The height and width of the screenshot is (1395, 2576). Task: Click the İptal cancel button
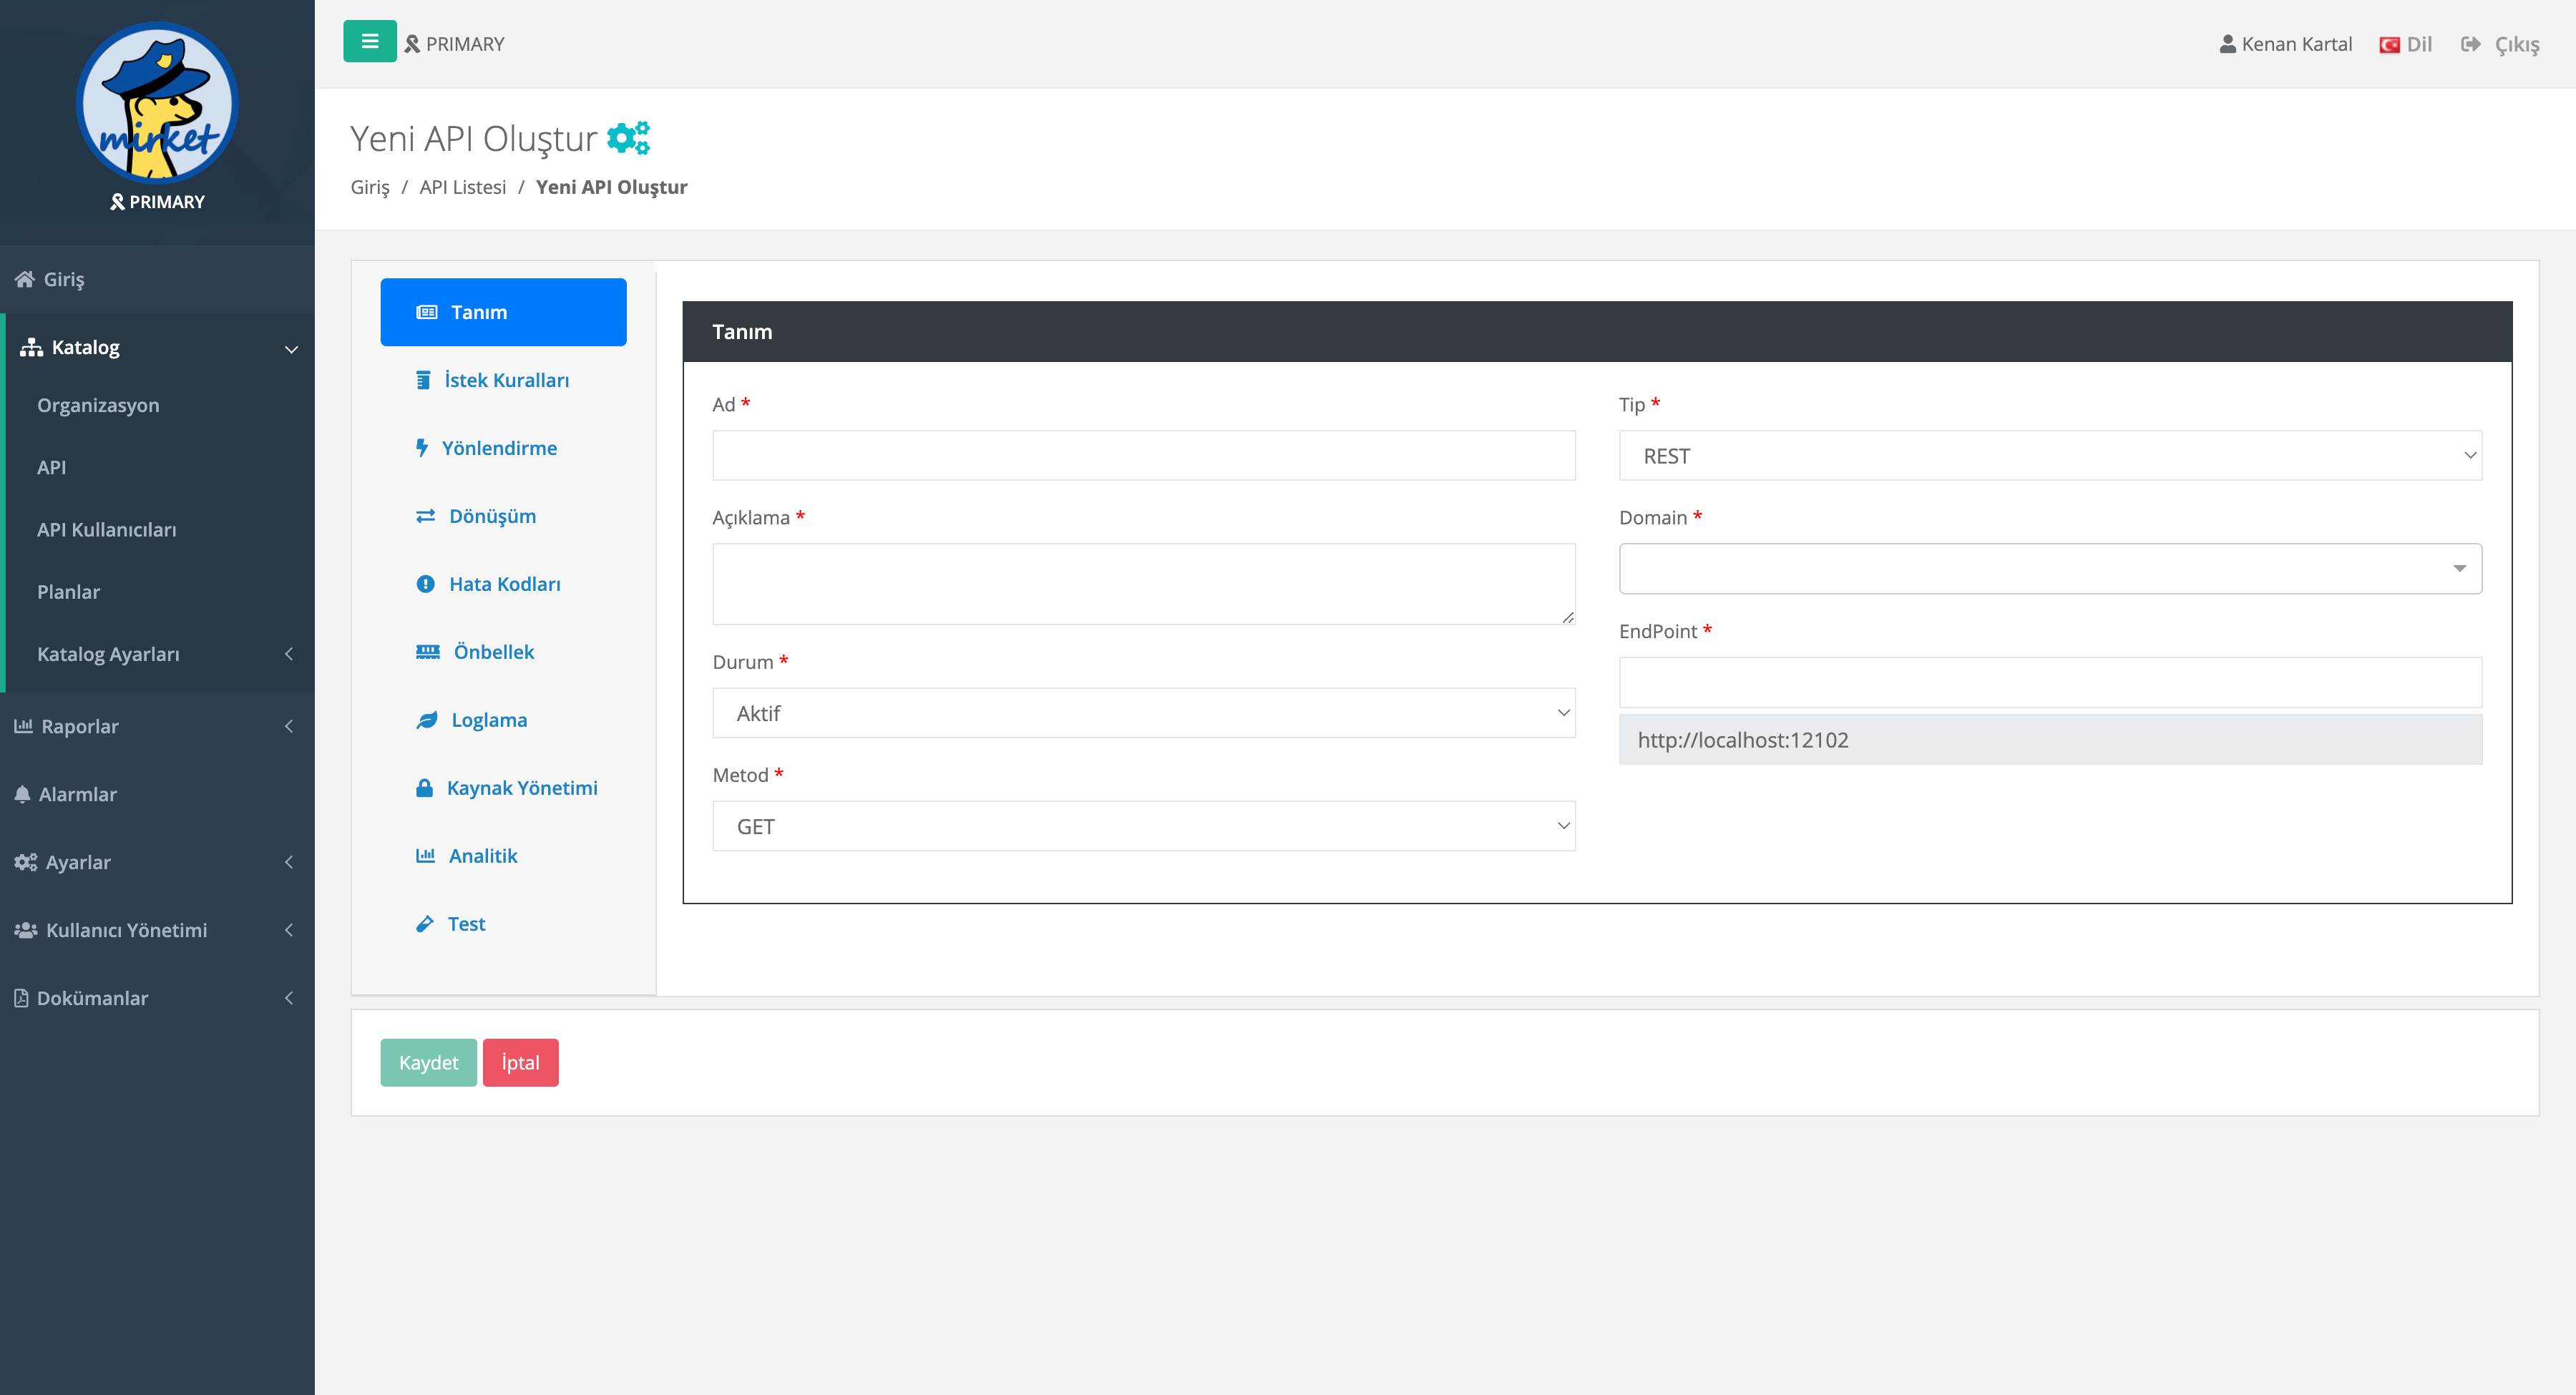520,1063
